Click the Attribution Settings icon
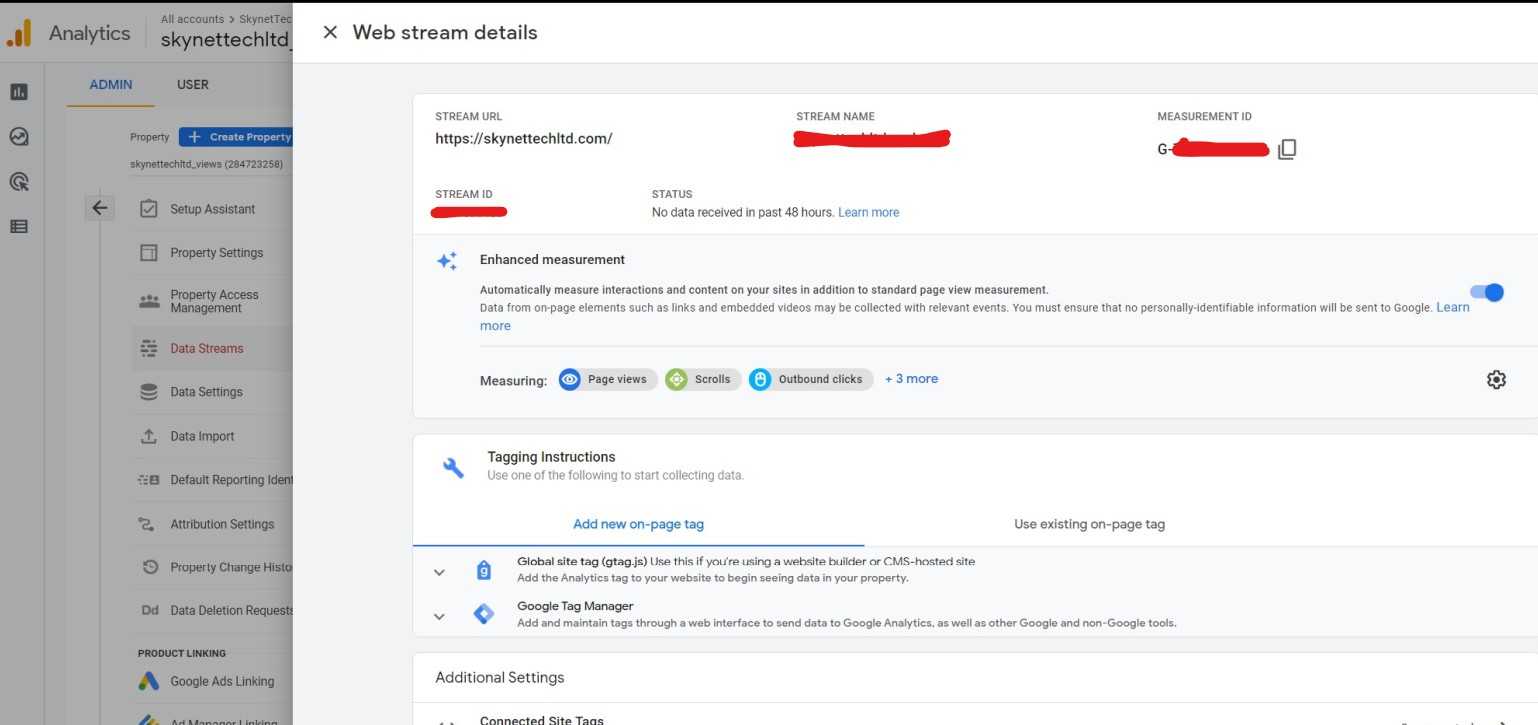1538x725 pixels. pos(149,524)
